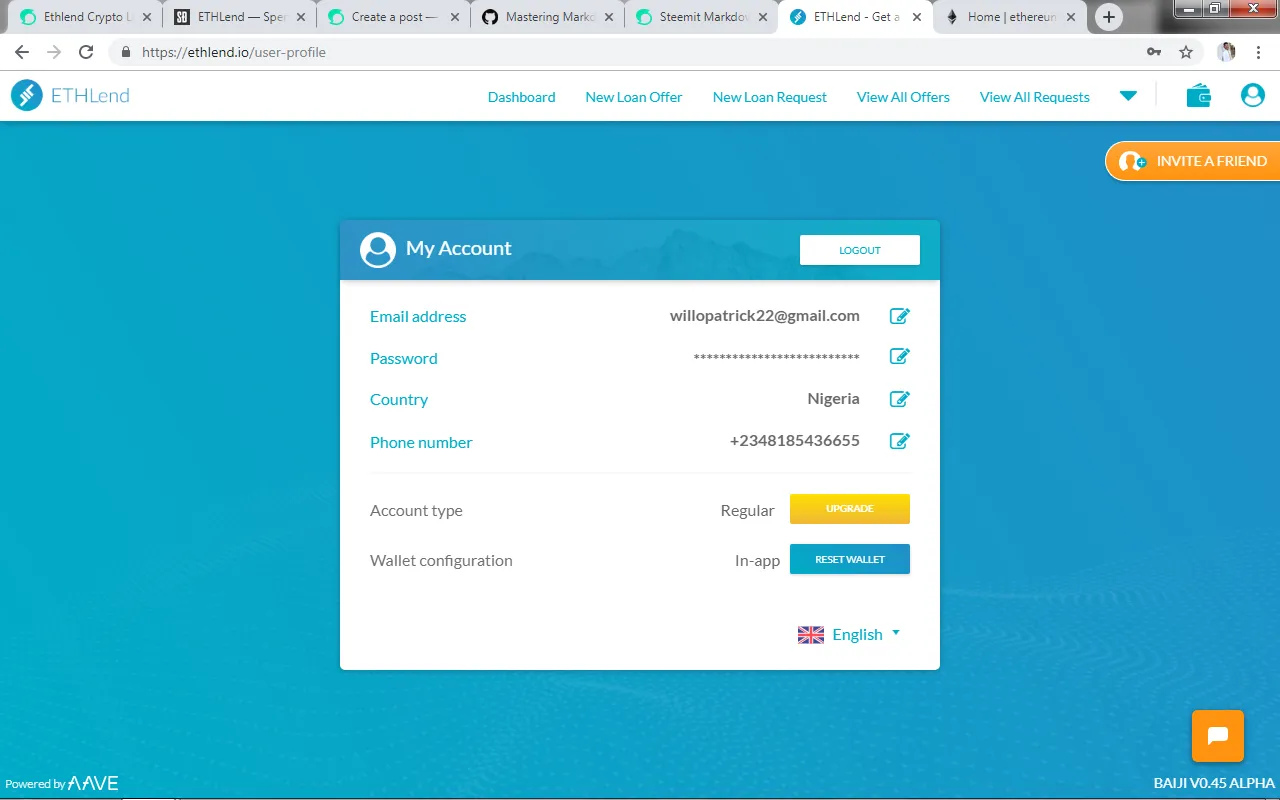Click the In-app wallet configuration value
Screen dimensions: 1280x800
point(757,560)
